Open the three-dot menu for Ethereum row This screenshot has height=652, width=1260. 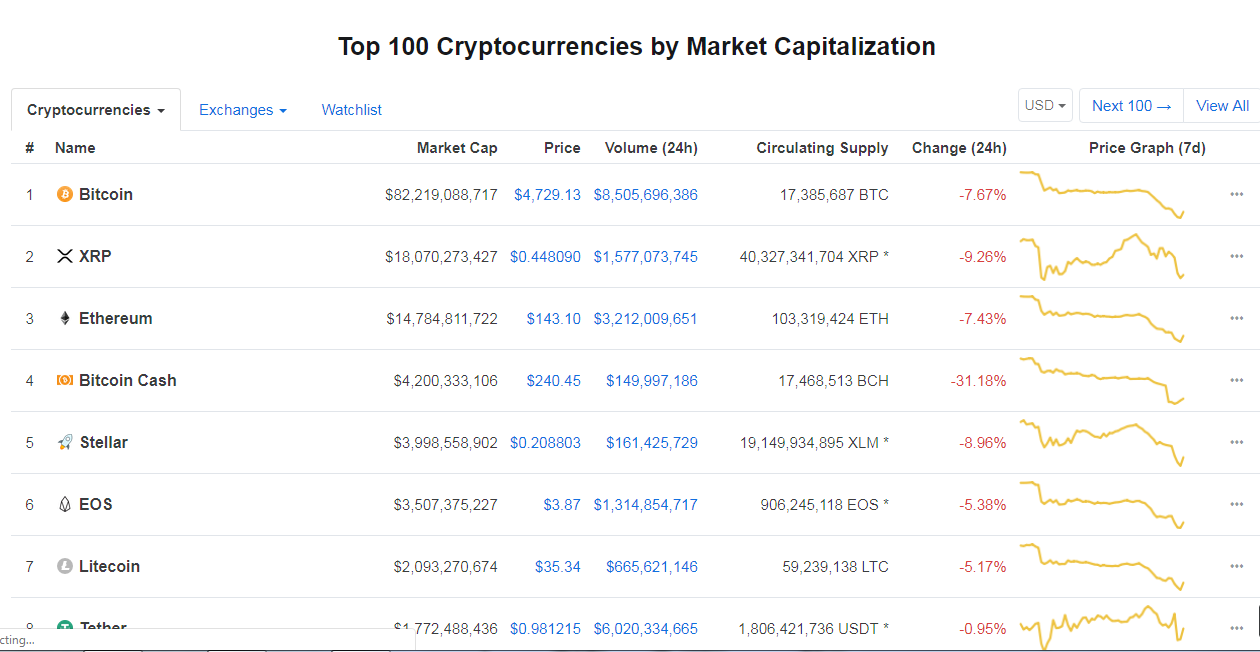pyautogui.click(x=1237, y=318)
